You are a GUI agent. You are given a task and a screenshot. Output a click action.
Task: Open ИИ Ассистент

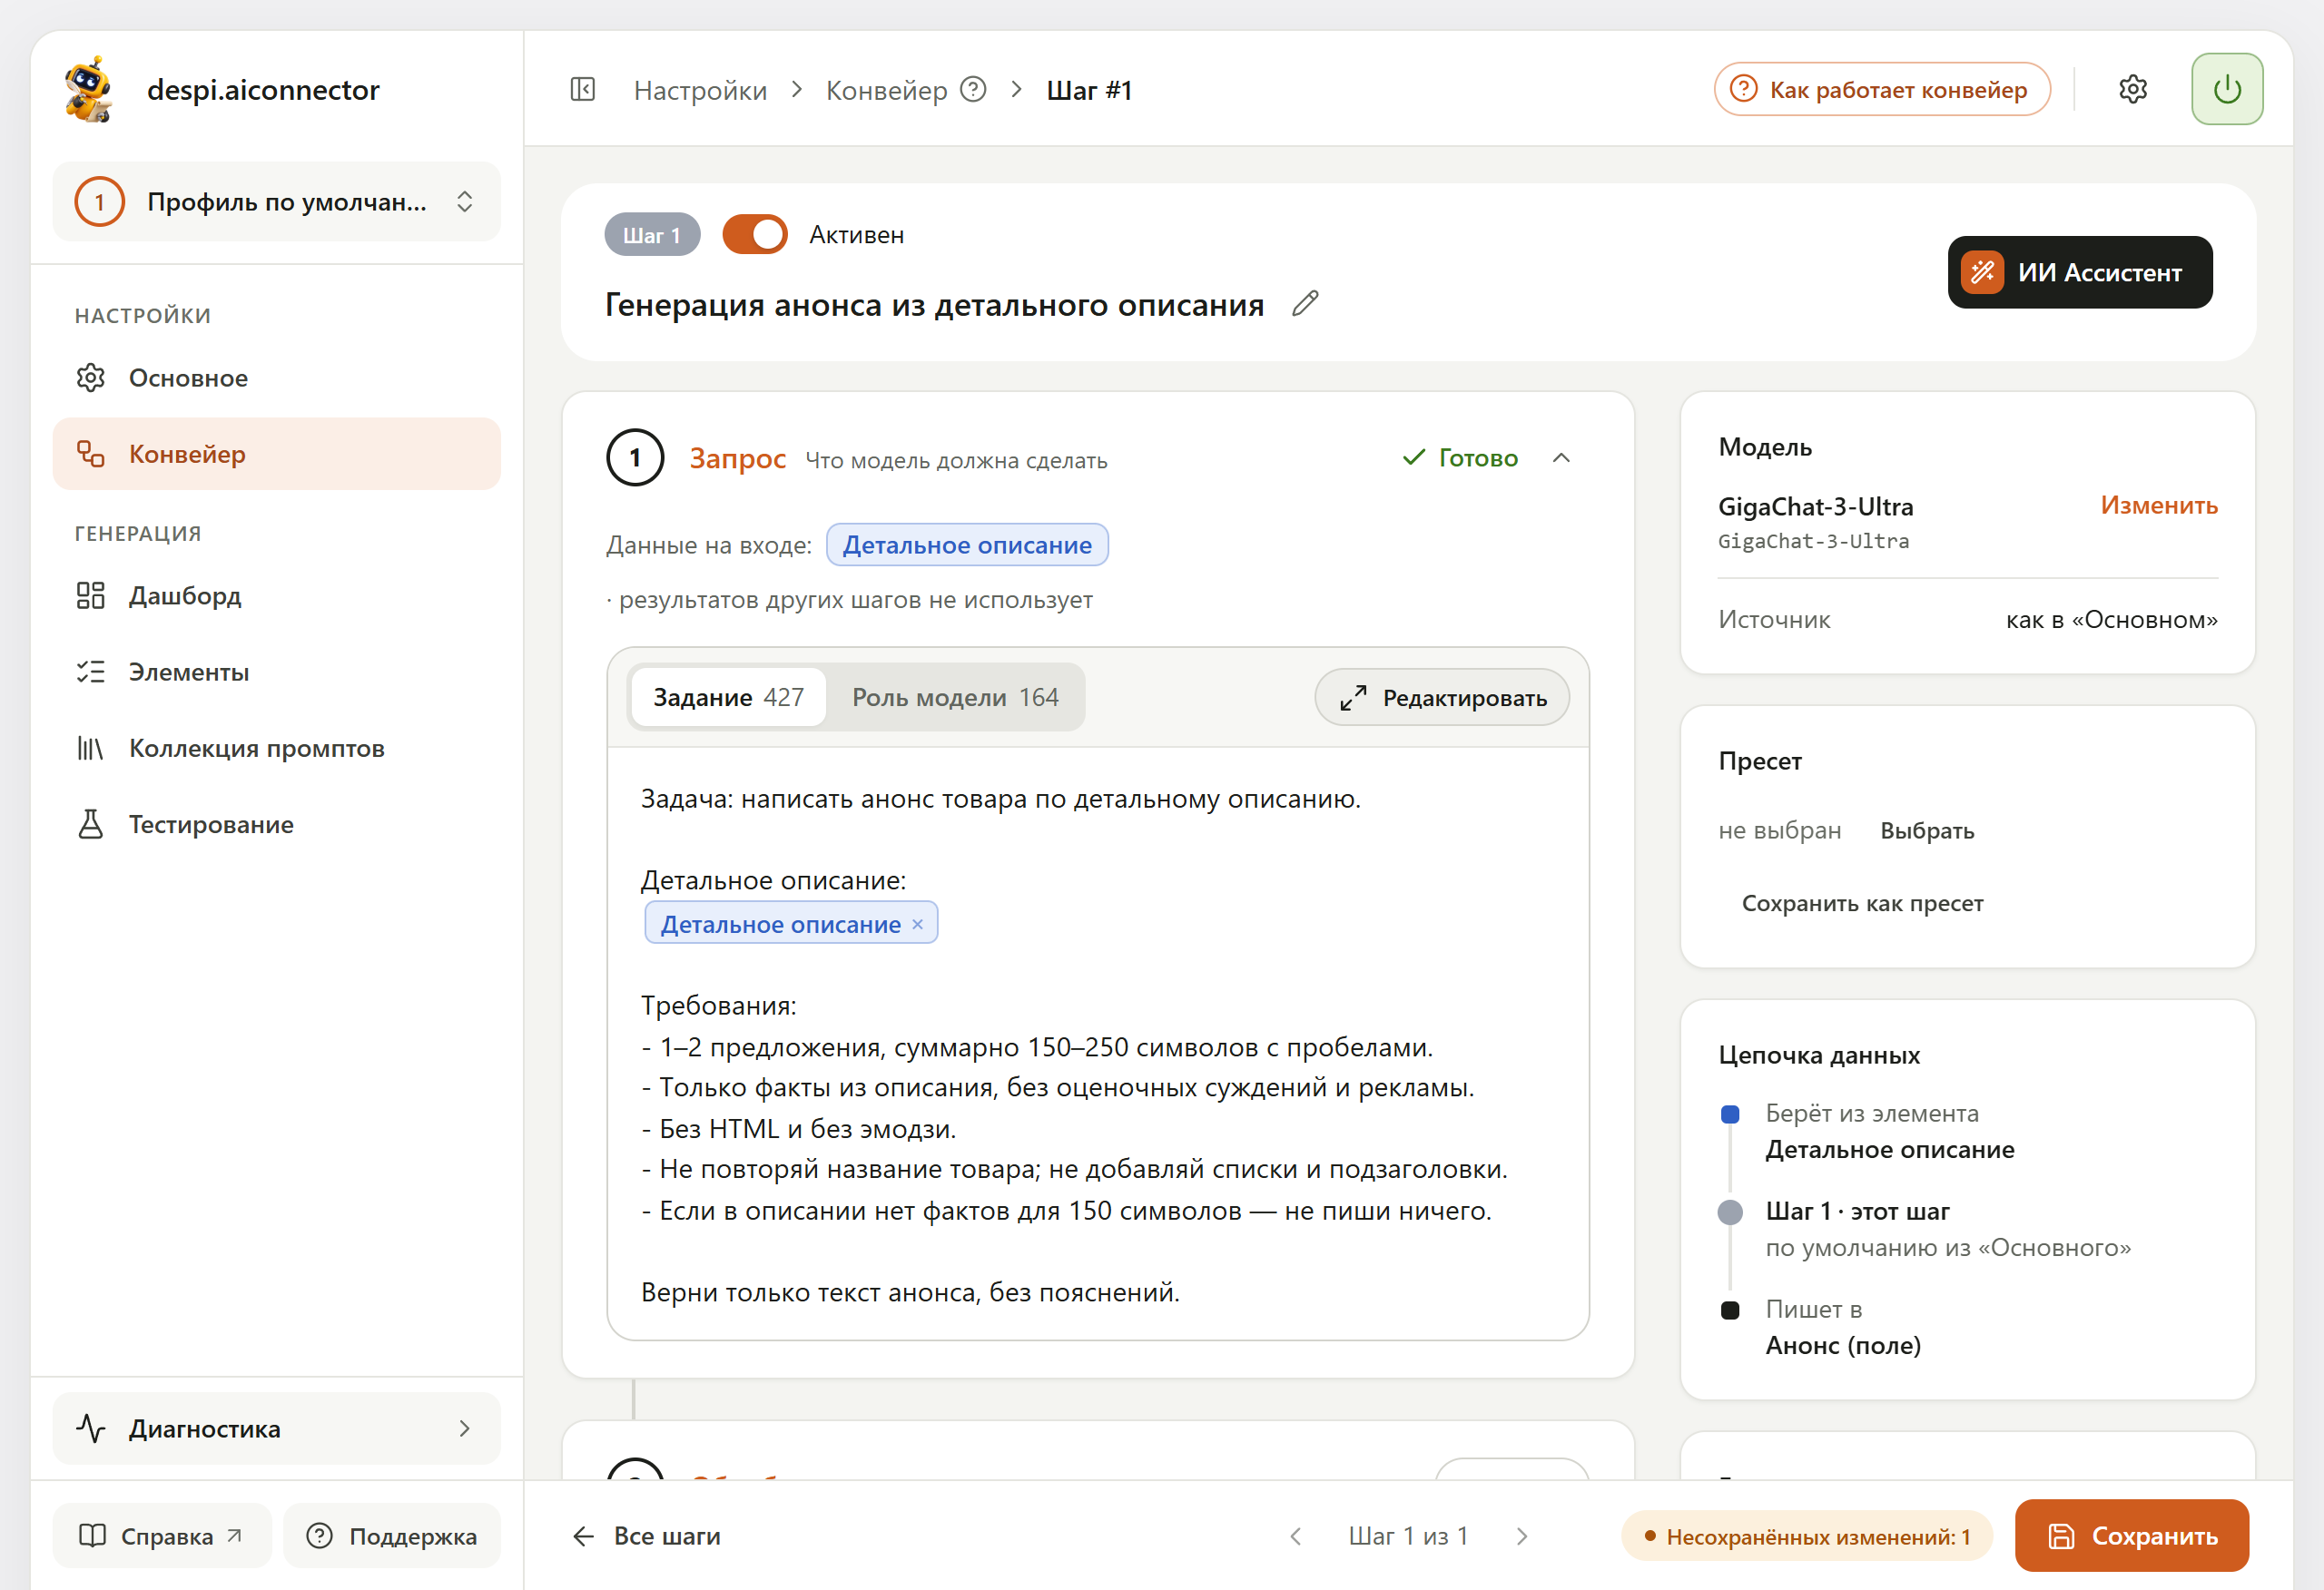[2080, 272]
